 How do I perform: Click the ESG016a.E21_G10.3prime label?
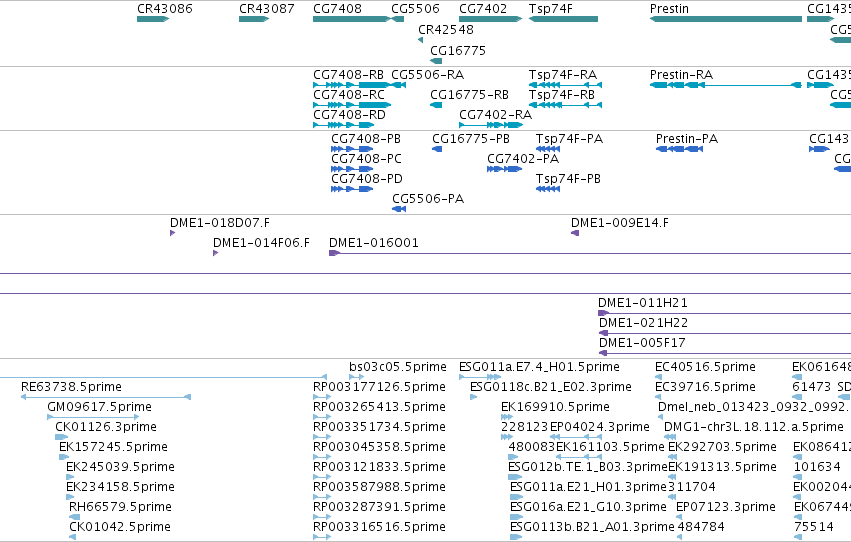coord(588,507)
